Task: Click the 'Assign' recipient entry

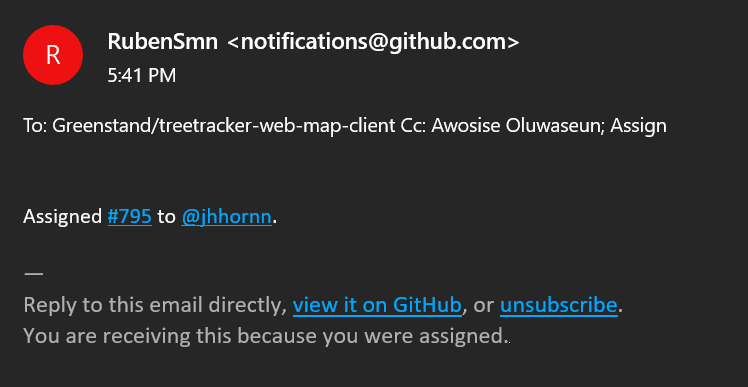Action: [639, 126]
